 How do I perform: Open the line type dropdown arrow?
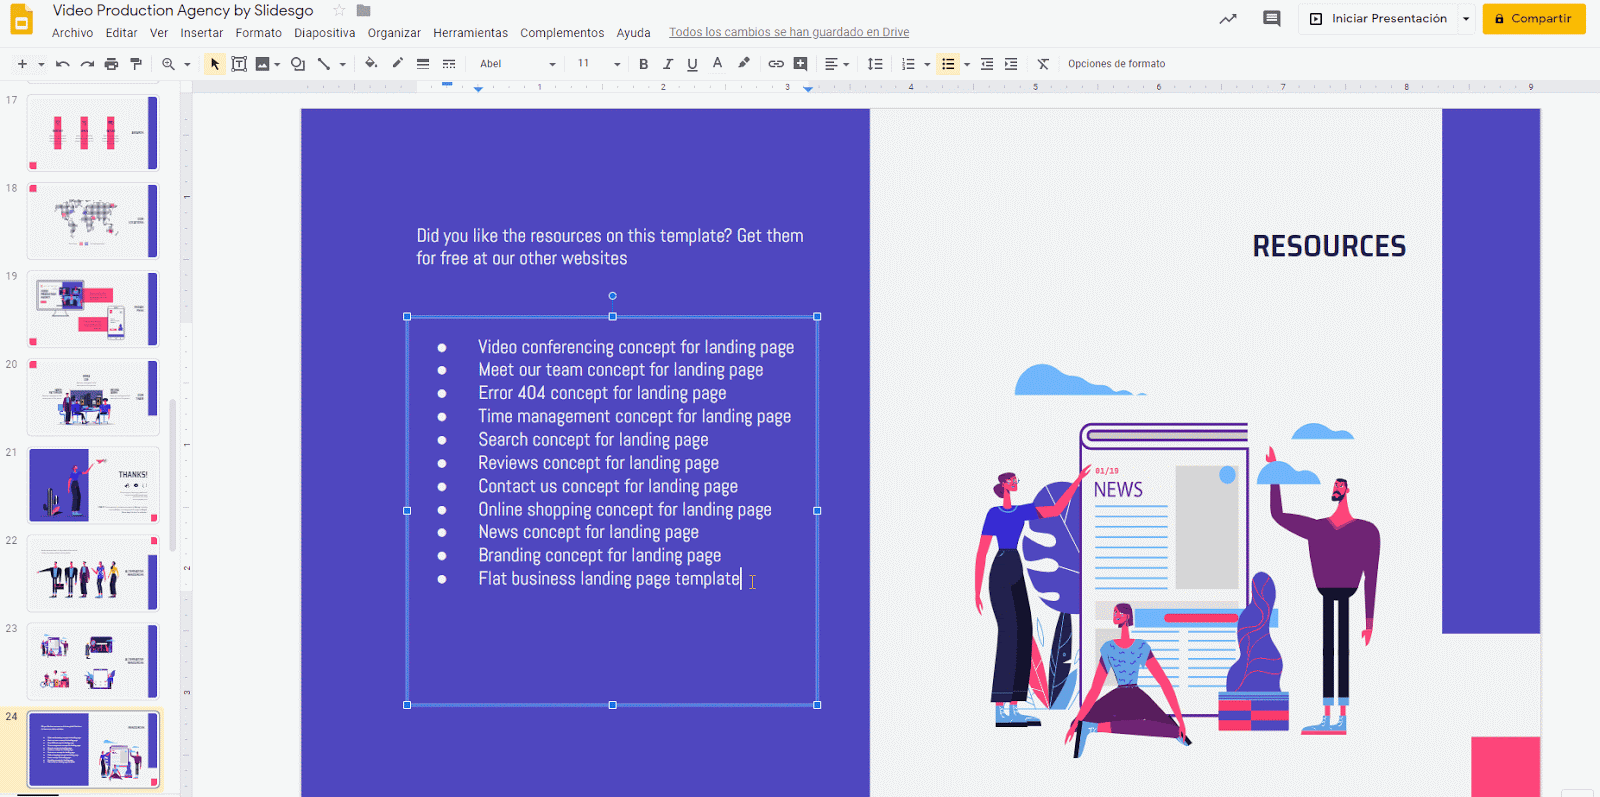click(343, 64)
